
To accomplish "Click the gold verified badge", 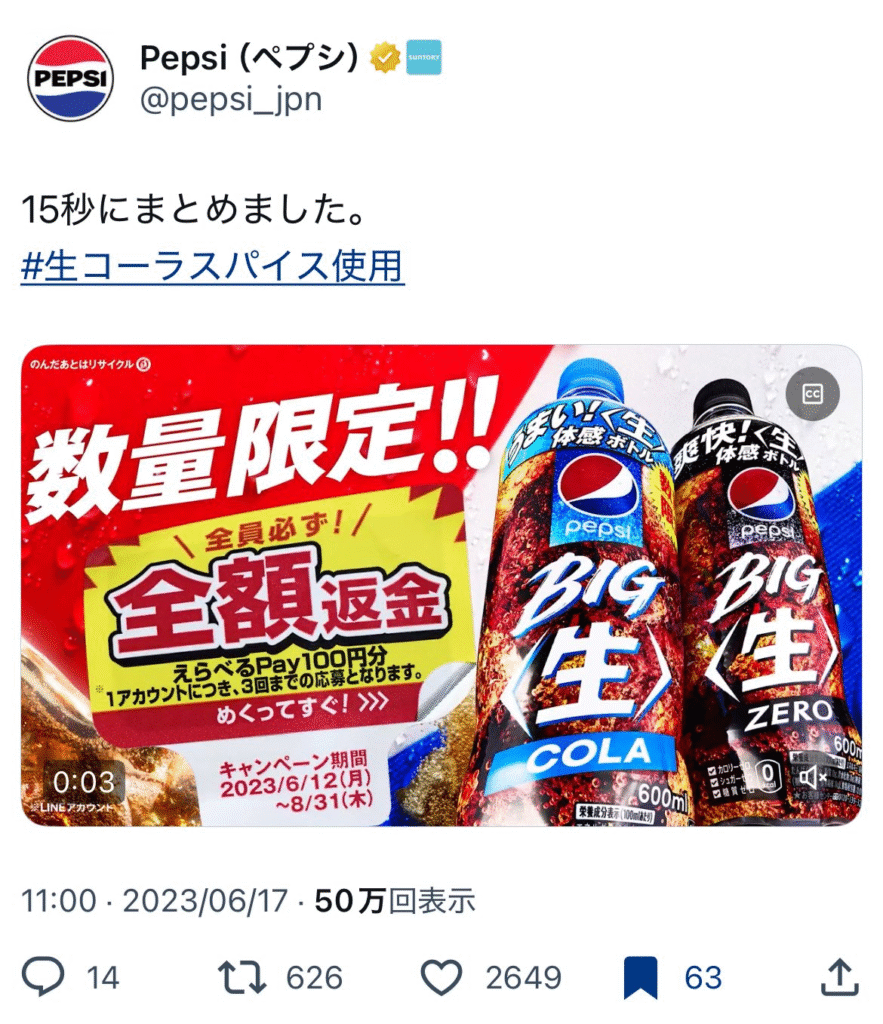I will point(385,57).
